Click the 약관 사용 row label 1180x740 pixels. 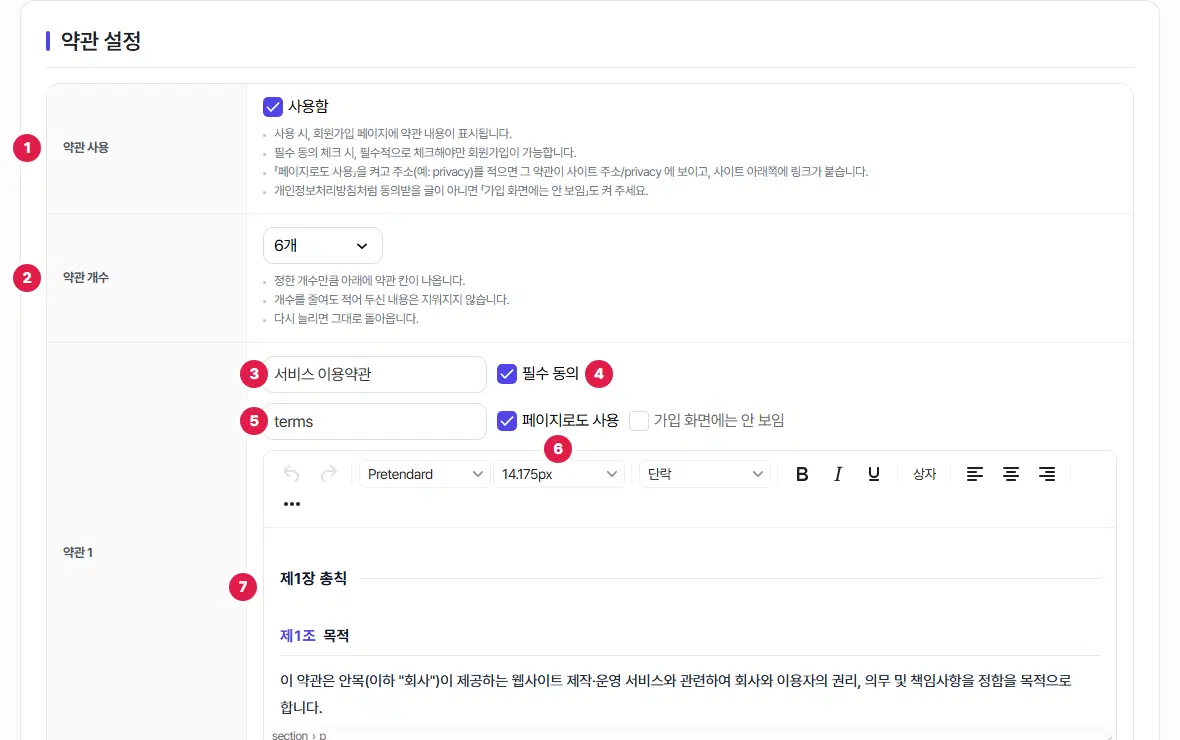(86, 148)
